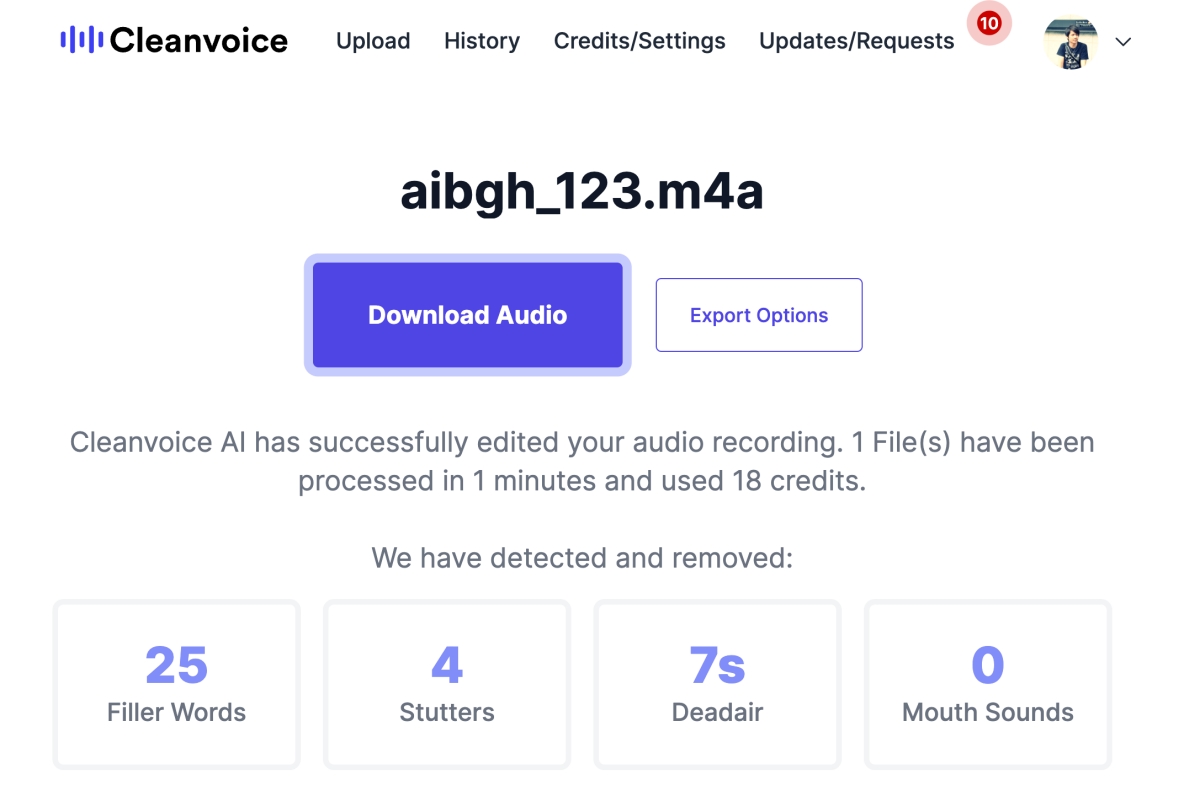Click the Cleanvoice logo
Viewport: 1200px width, 812px height.
174,40
